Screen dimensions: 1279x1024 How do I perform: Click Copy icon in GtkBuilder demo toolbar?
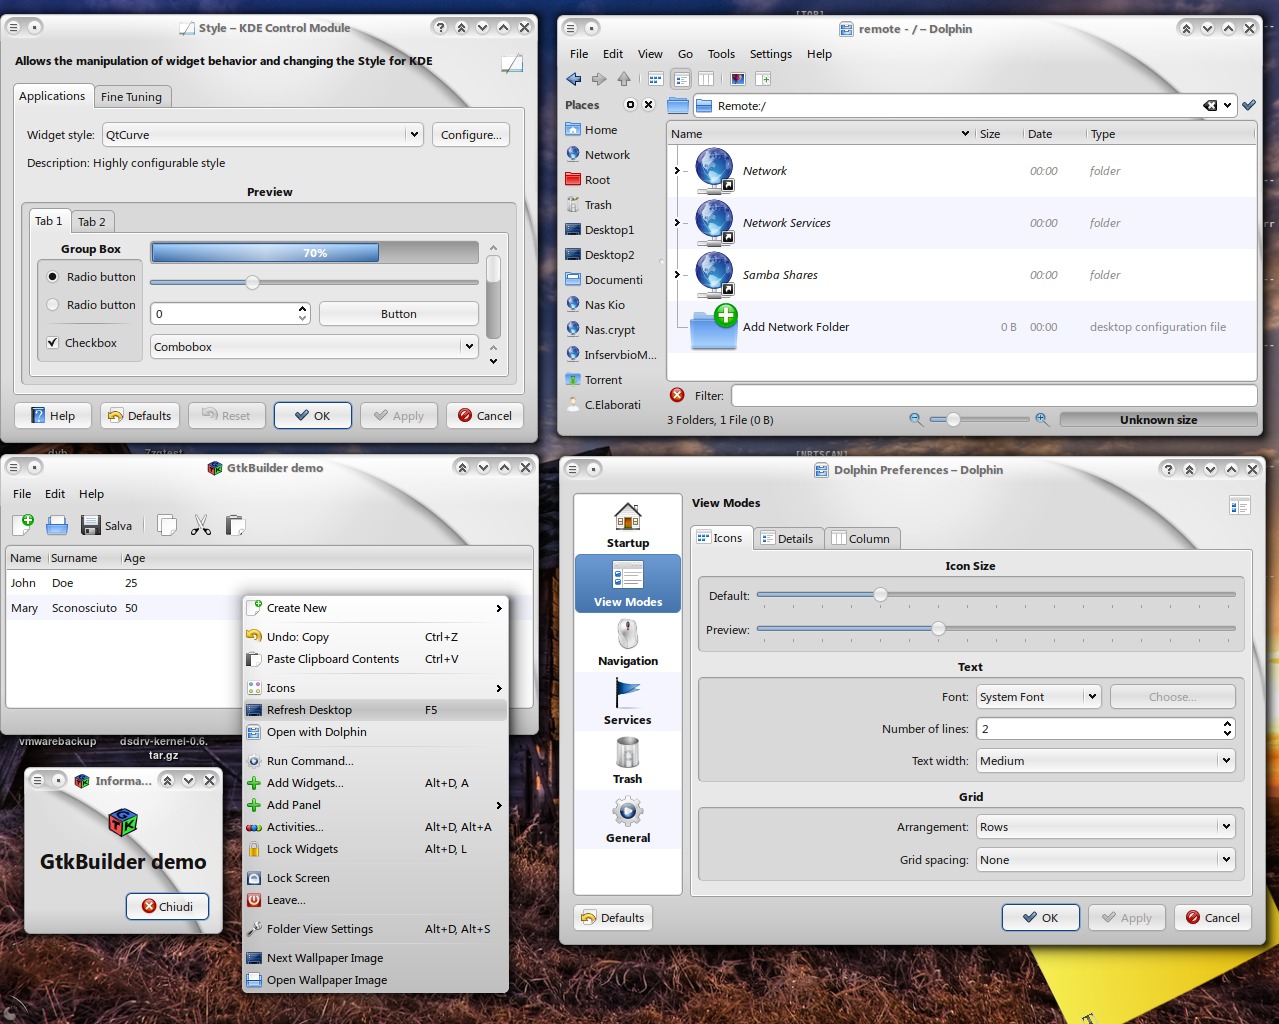pos(167,525)
